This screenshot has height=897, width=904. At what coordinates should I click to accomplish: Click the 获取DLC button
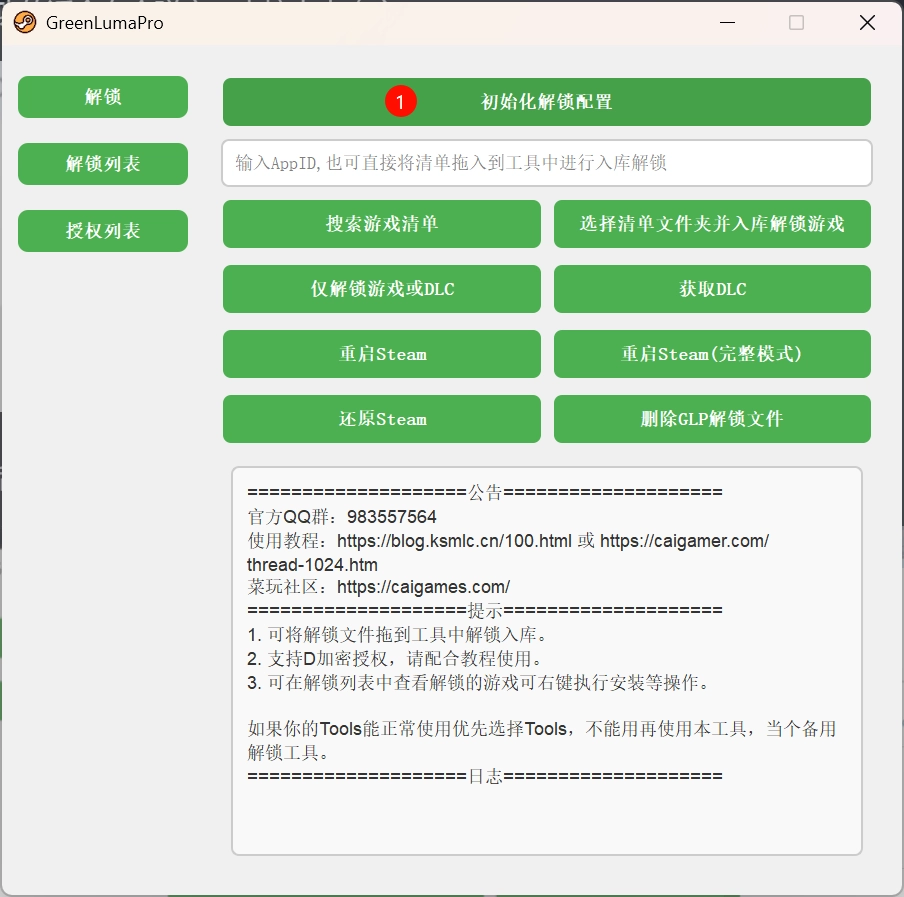(712, 289)
